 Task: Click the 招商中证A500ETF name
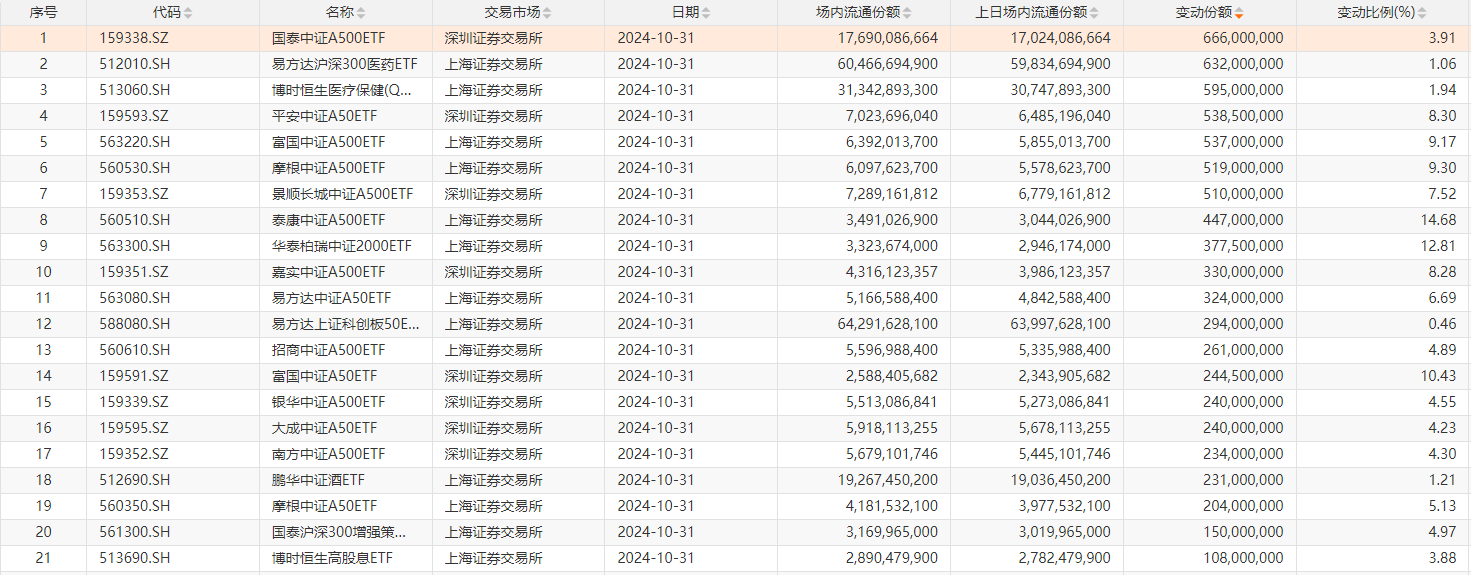[x=328, y=350]
